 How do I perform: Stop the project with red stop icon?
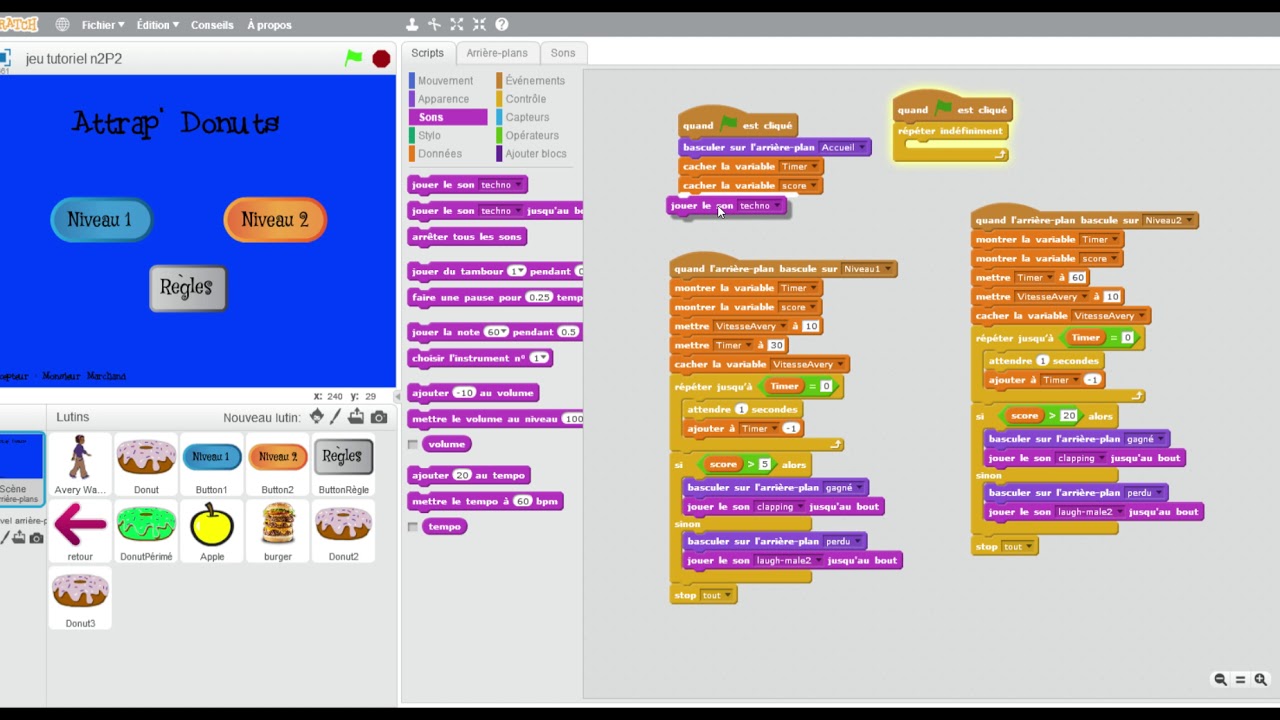(x=381, y=59)
